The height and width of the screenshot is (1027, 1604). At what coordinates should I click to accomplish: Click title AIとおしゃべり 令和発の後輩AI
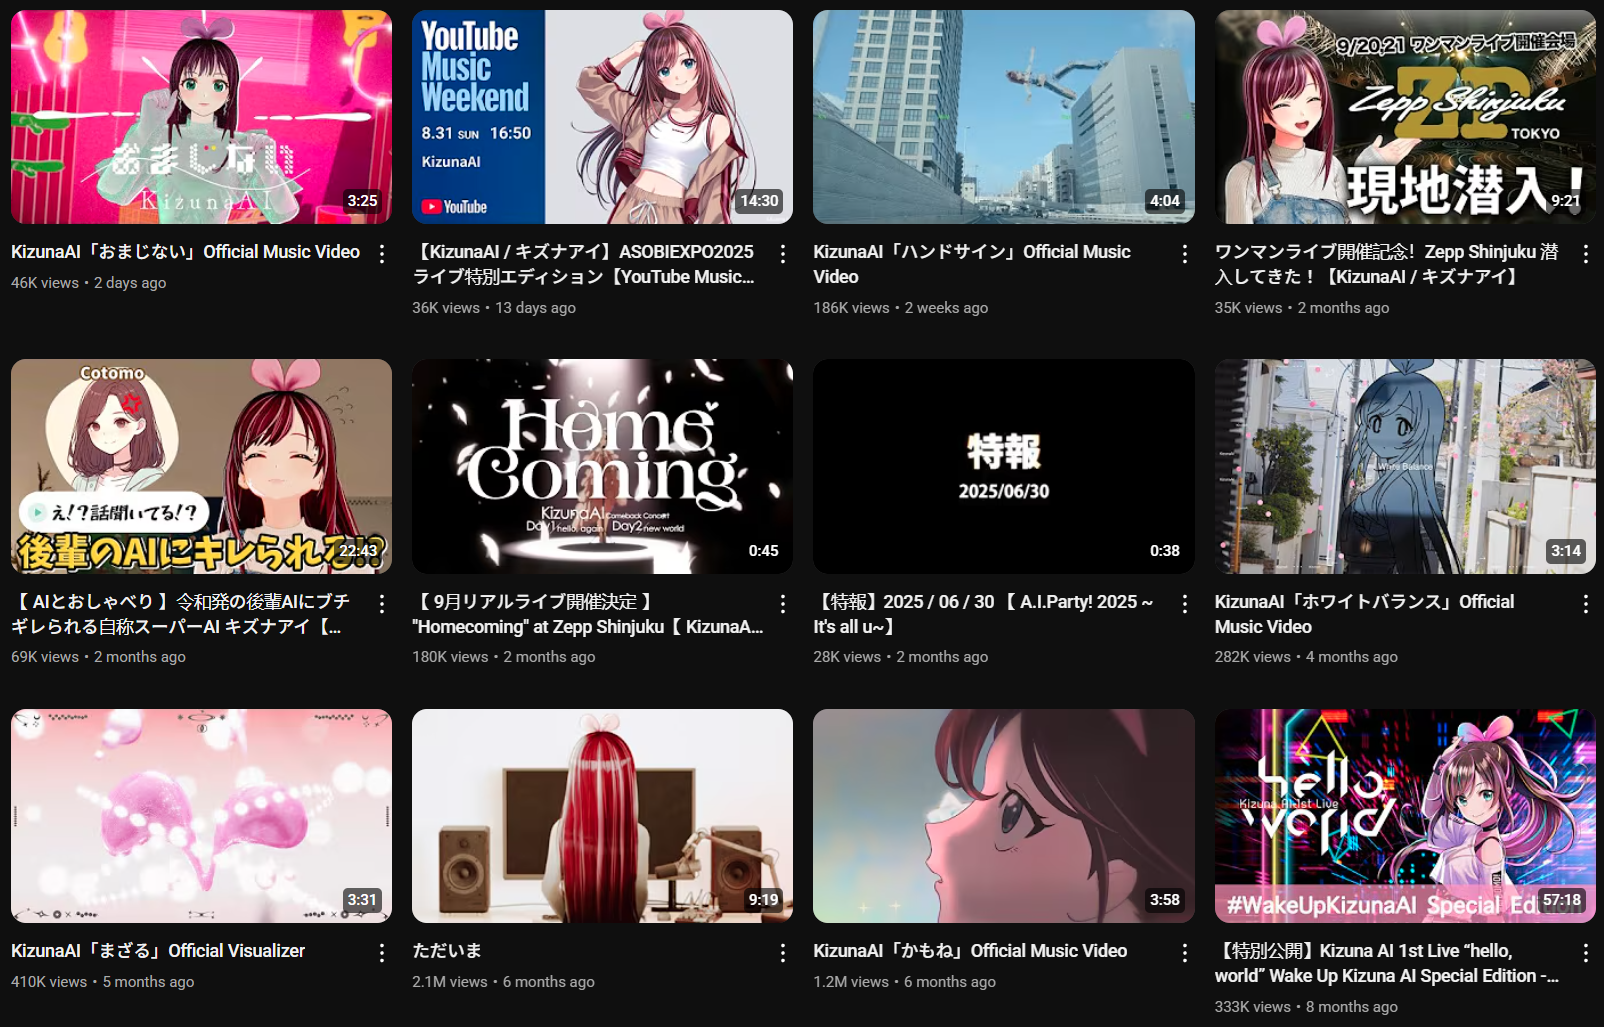(x=181, y=614)
